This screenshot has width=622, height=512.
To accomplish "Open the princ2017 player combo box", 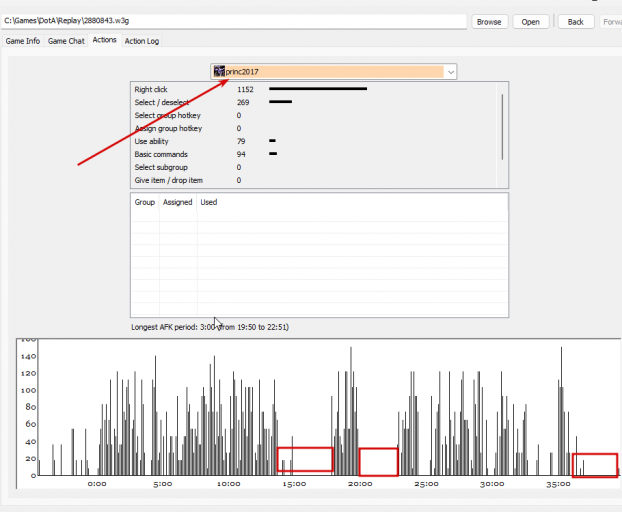I will (x=333, y=72).
